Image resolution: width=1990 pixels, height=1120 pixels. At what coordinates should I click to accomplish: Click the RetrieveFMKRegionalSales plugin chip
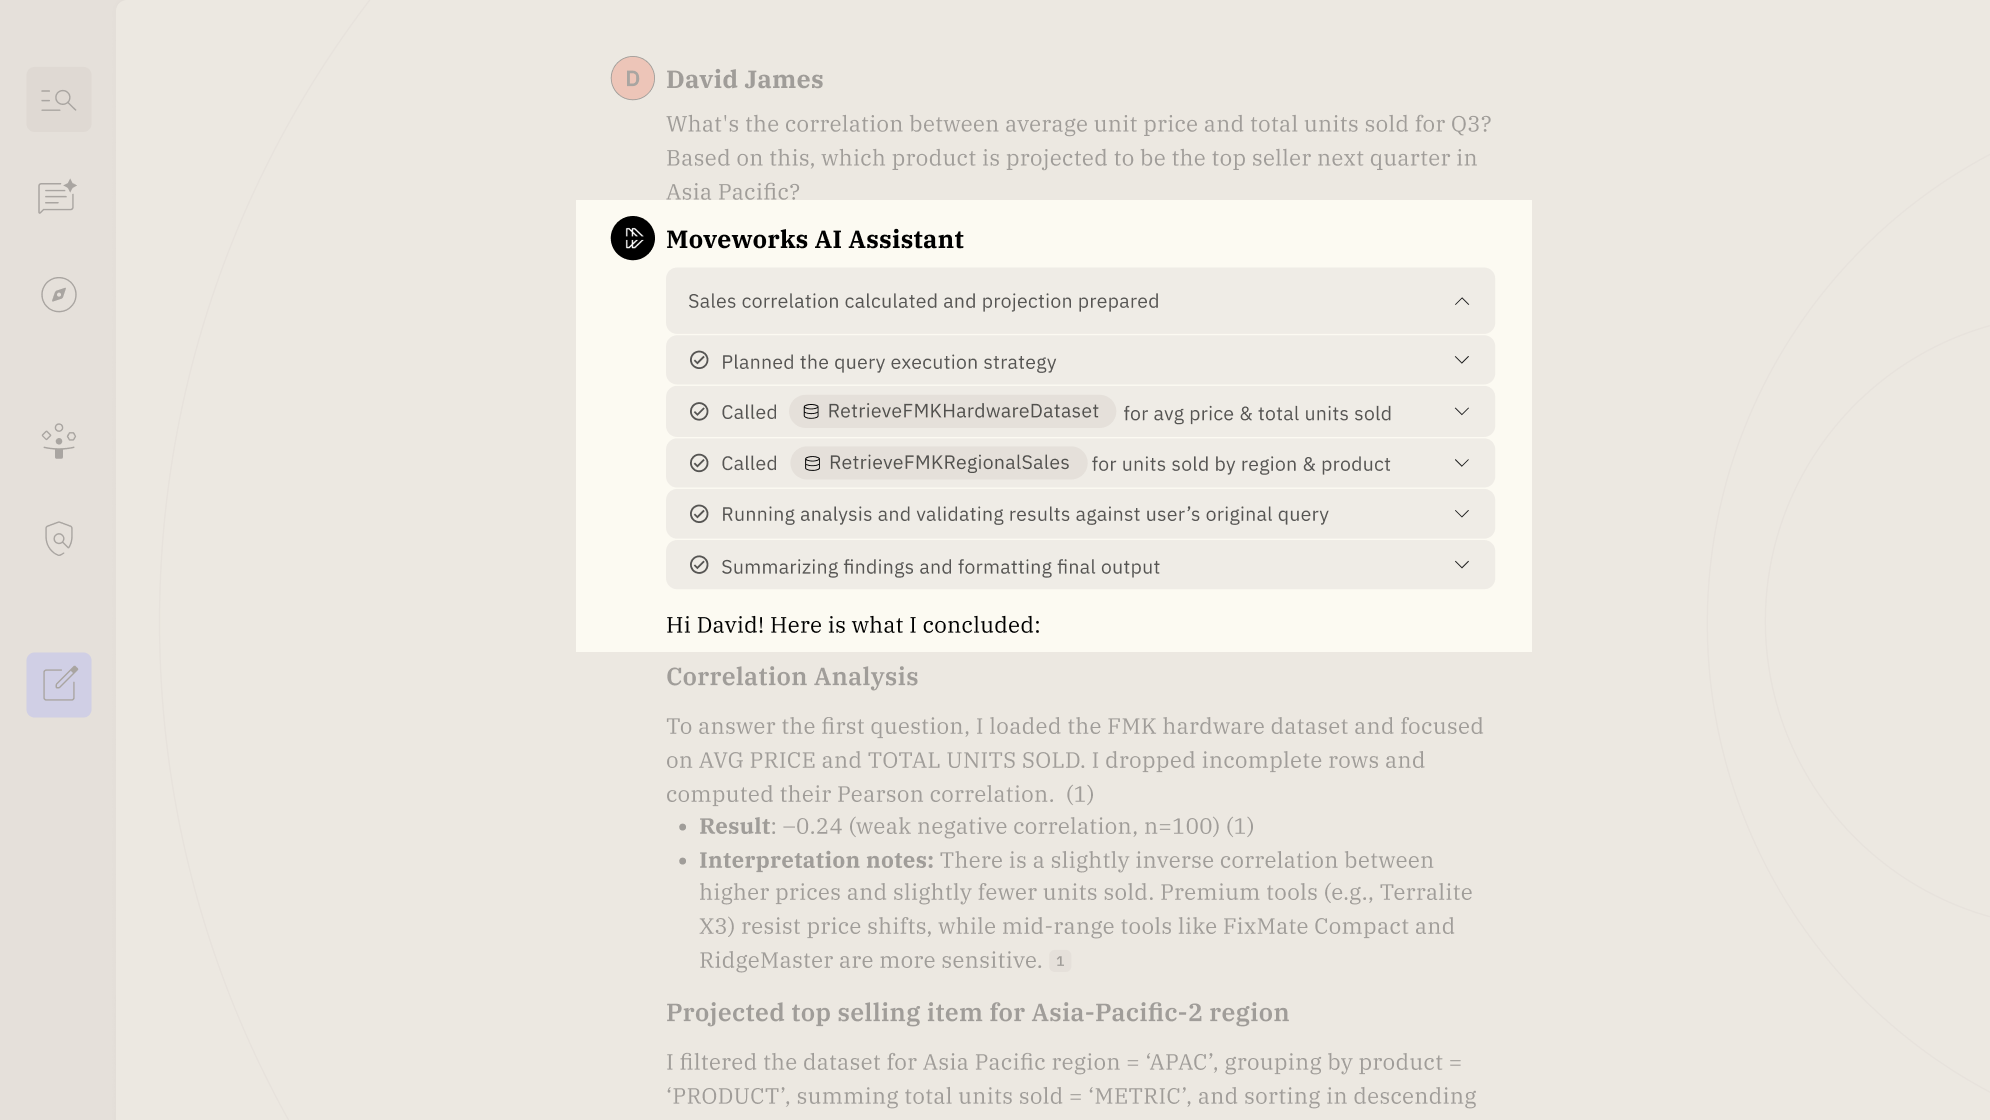pyautogui.click(x=938, y=463)
